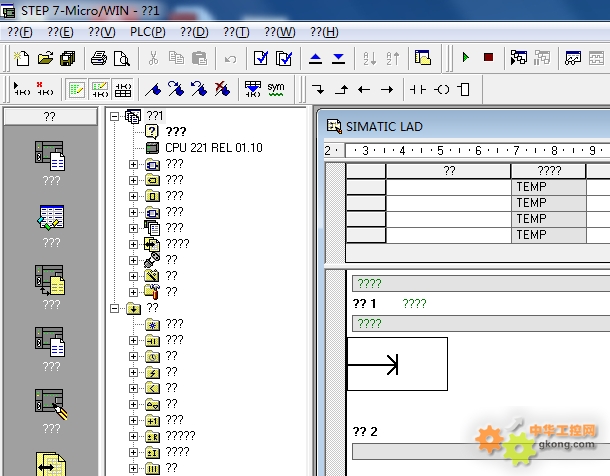Insert line right arrow
The height and width of the screenshot is (476, 610).
tap(387, 90)
